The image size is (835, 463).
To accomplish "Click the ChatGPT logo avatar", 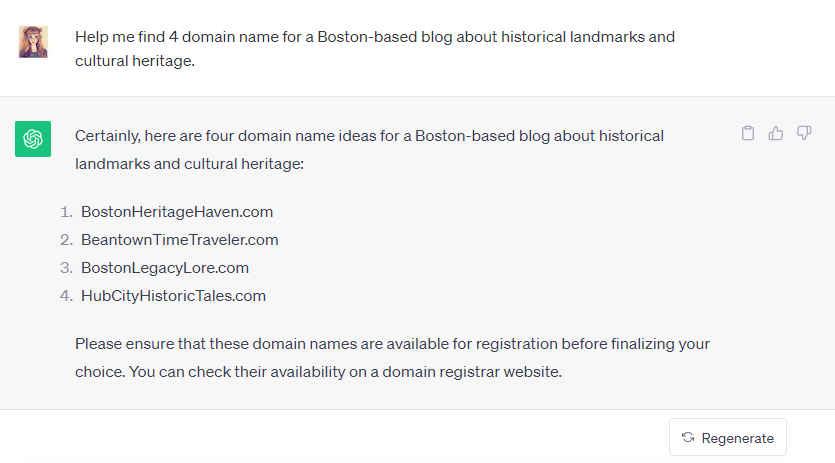I will [x=33, y=139].
